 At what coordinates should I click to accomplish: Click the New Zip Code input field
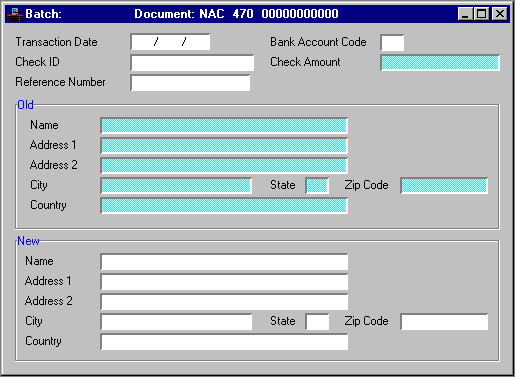444,322
